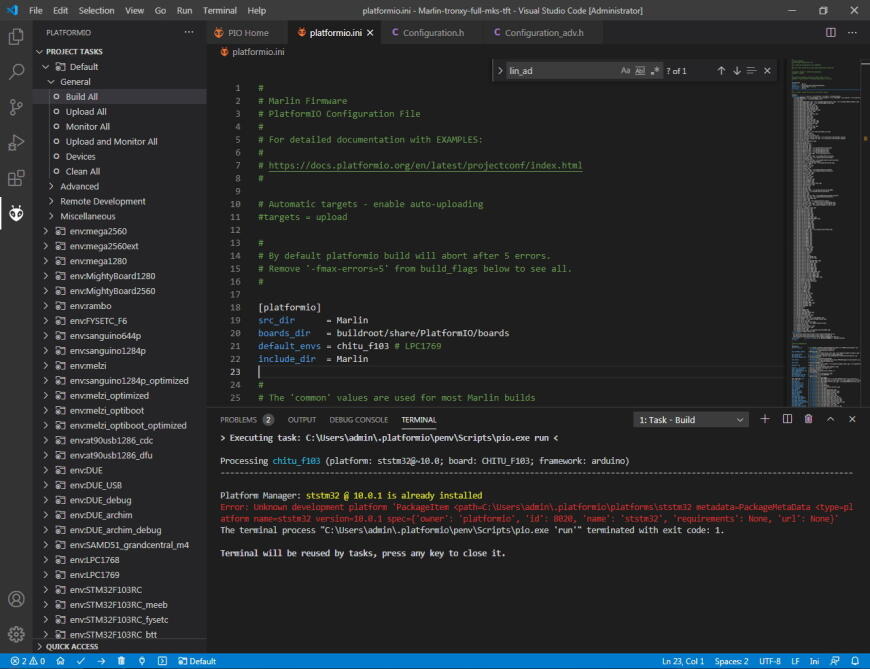
Task: Expand the env:mega2560 environment
Action: pyautogui.click(x=46, y=231)
